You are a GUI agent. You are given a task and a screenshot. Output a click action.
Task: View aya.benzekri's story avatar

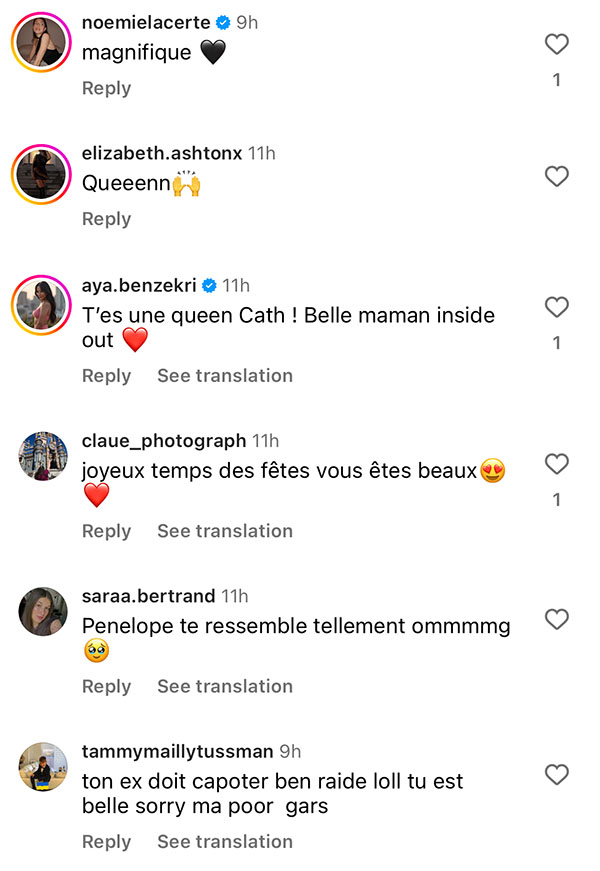point(41,305)
